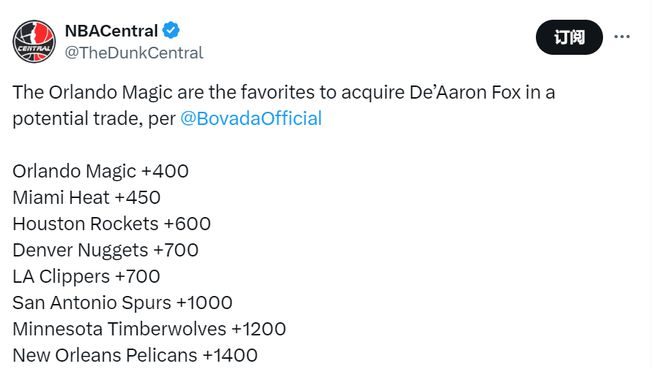This screenshot has width=660, height=369.
Task: Select the "Miami Heat +450" line
Action: coord(87,197)
